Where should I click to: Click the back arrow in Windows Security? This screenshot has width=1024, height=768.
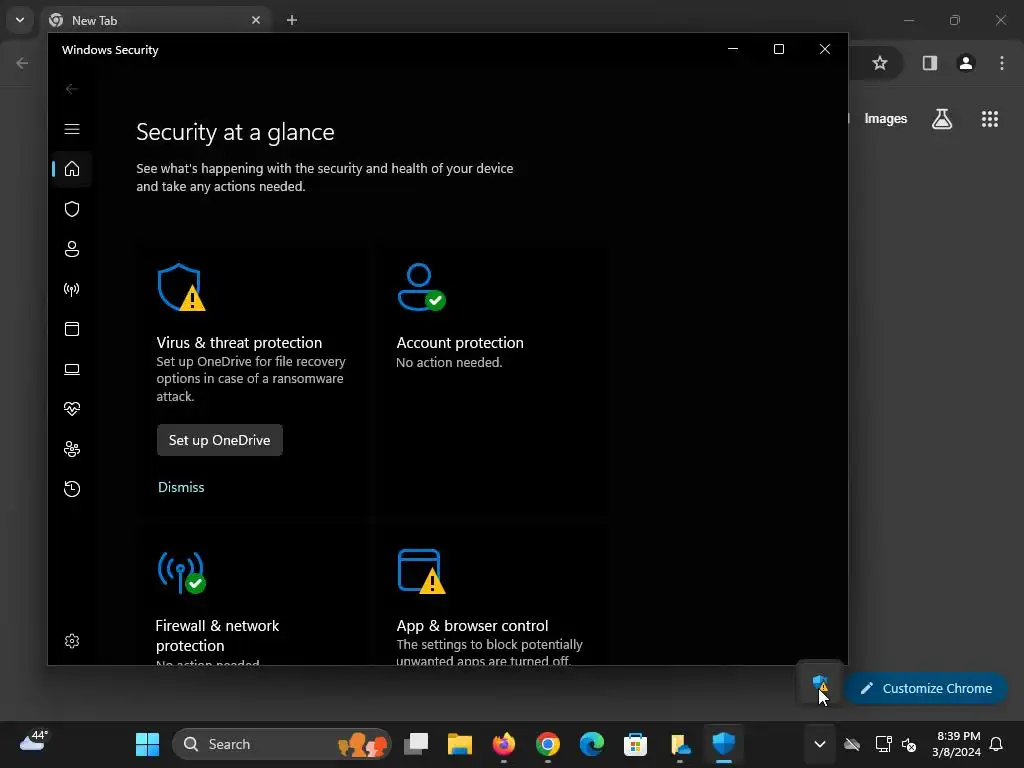pyautogui.click(x=72, y=89)
